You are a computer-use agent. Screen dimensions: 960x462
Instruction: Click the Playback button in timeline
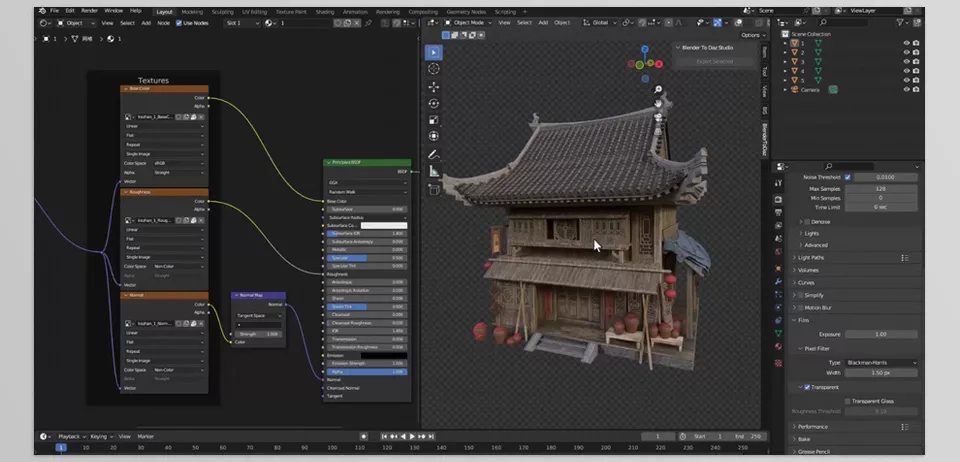click(x=71, y=436)
